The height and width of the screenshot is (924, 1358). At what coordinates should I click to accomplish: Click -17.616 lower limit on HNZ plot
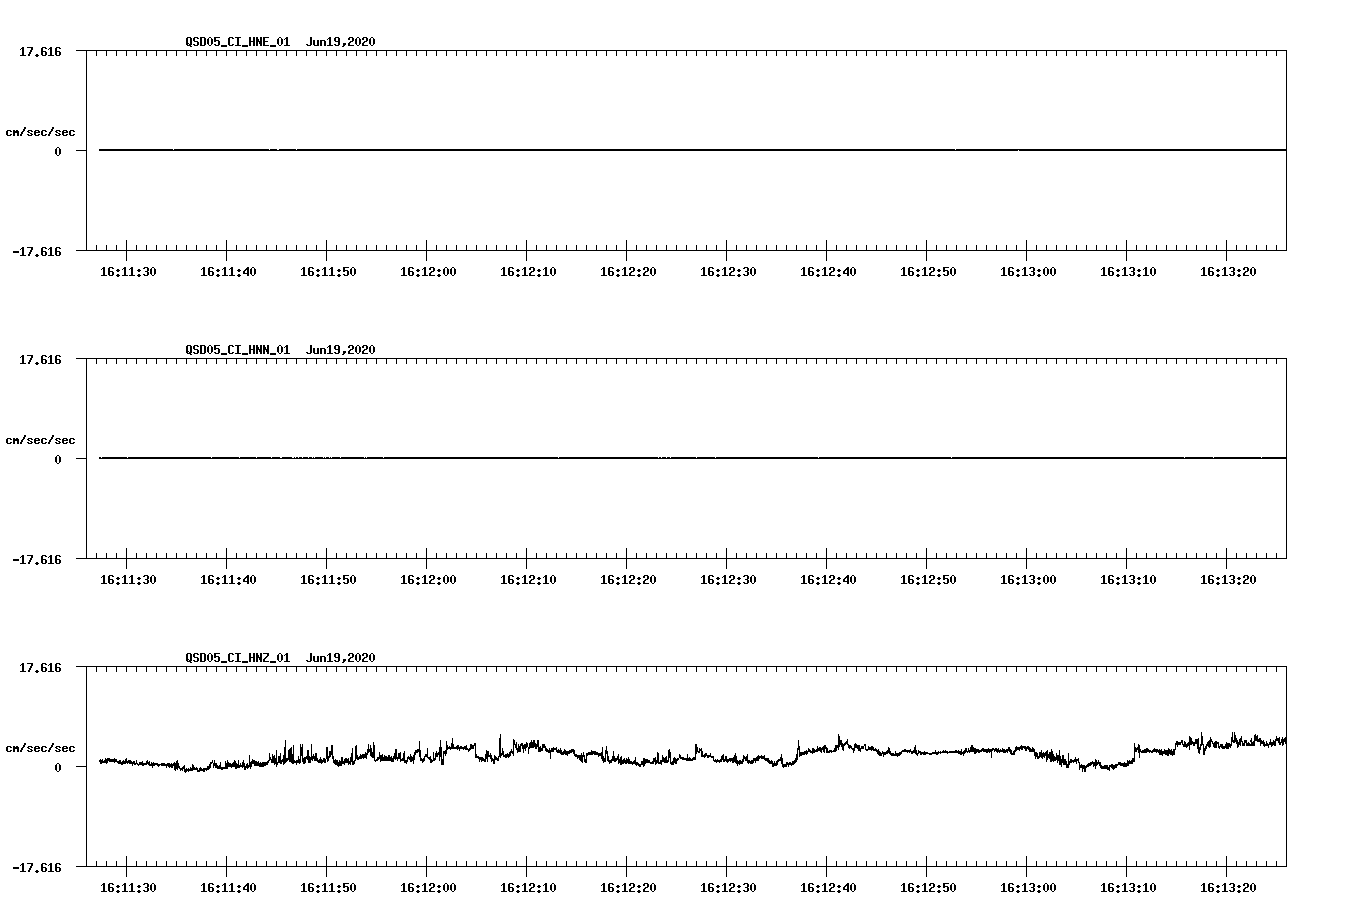pyautogui.click(x=37, y=867)
